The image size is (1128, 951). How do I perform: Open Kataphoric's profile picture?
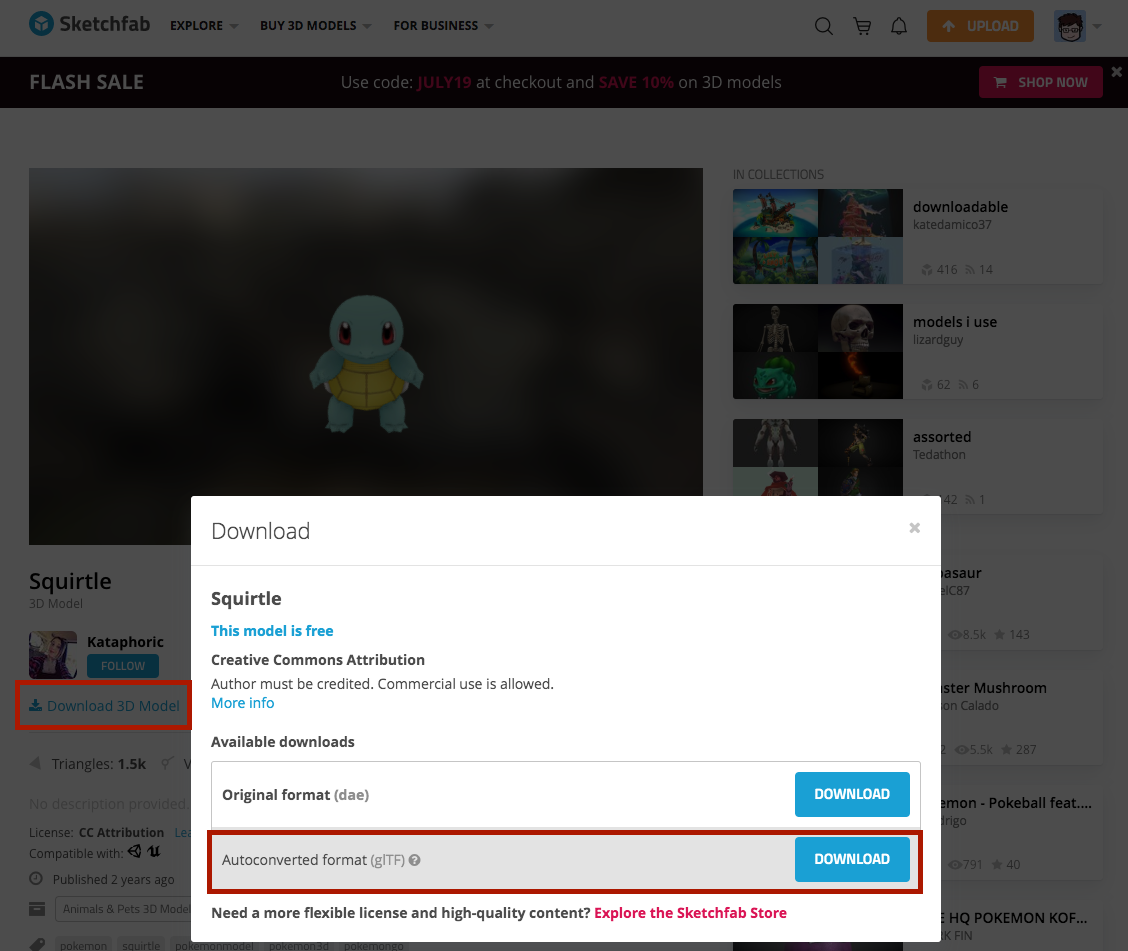click(x=53, y=655)
